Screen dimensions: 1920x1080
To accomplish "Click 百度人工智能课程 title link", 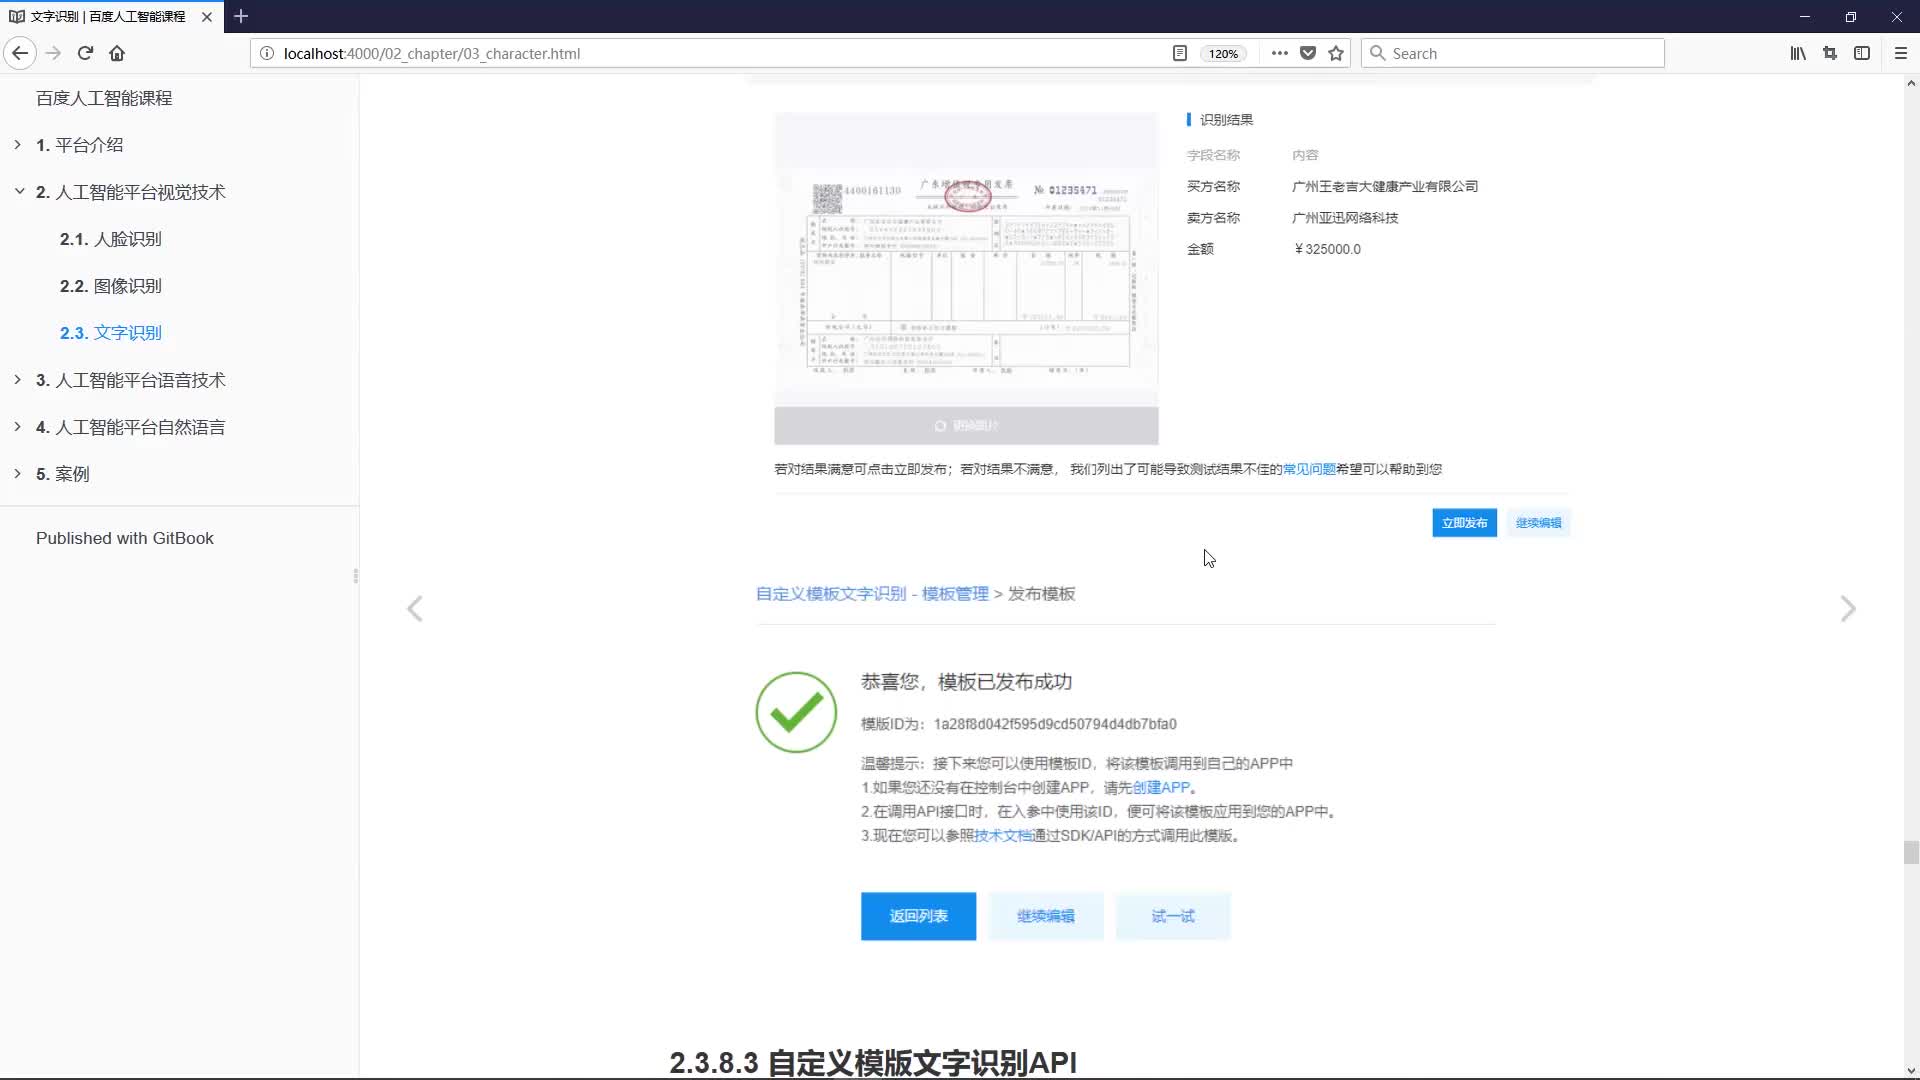I will pyautogui.click(x=104, y=98).
